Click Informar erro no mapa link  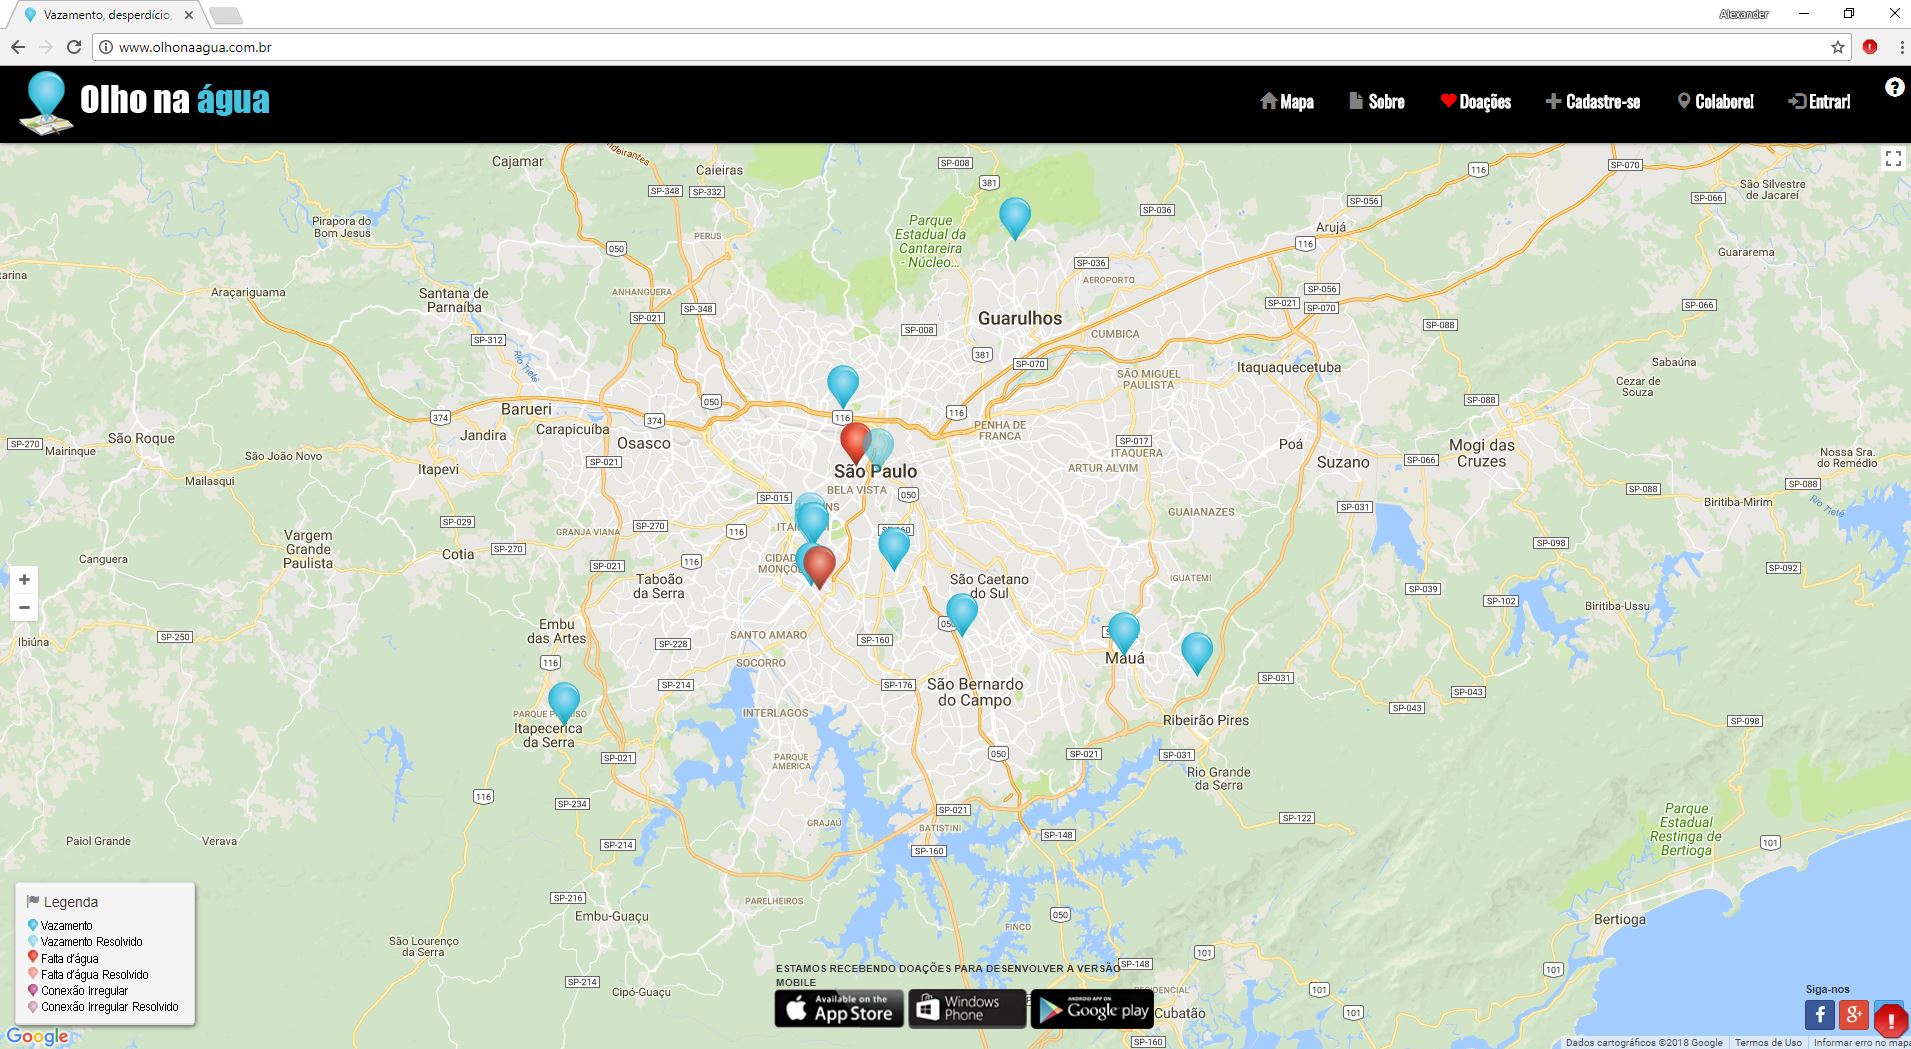tap(1862, 1042)
